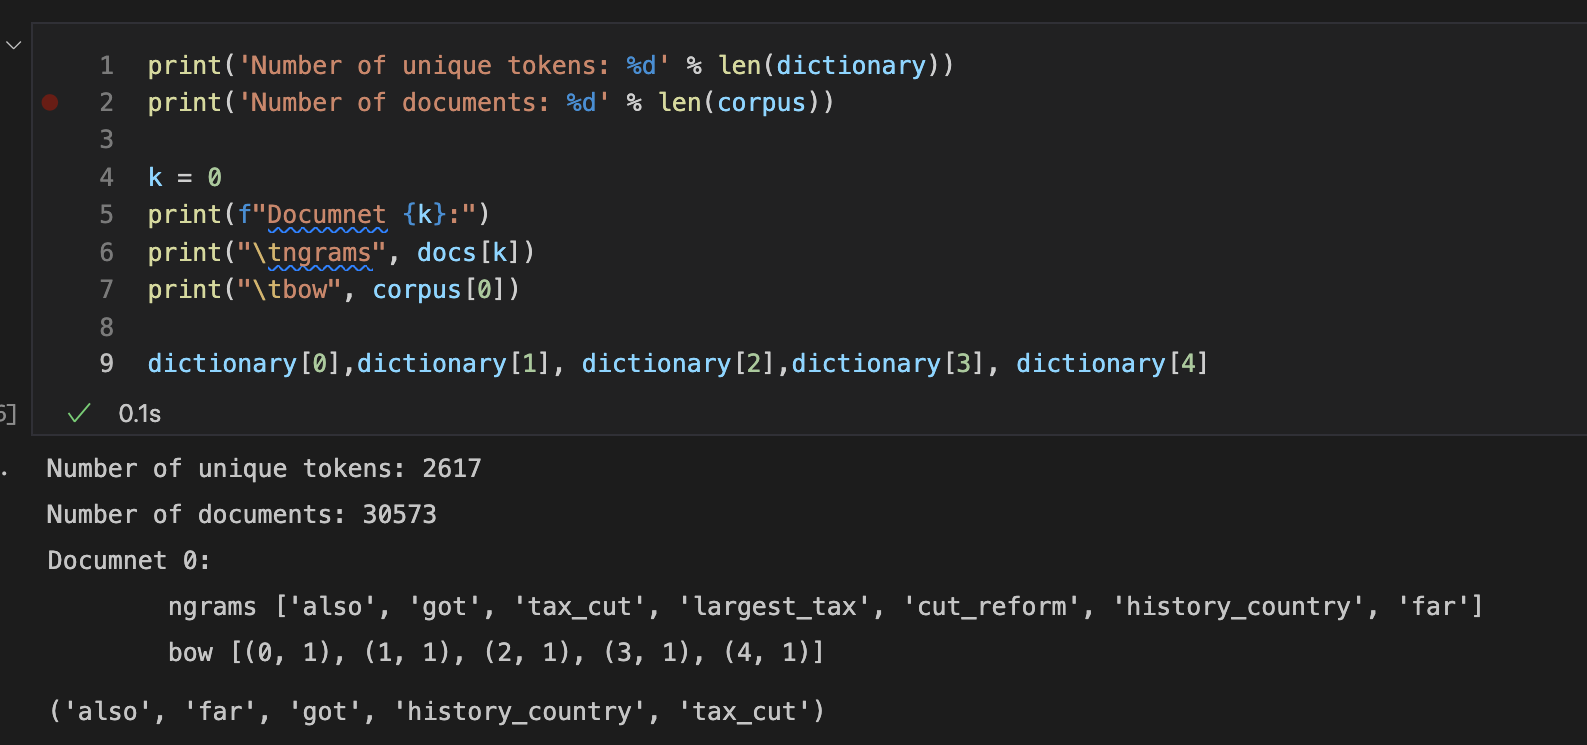Click the final tuple result starting with 'also'
1587x745 pixels.
click(x=436, y=712)
